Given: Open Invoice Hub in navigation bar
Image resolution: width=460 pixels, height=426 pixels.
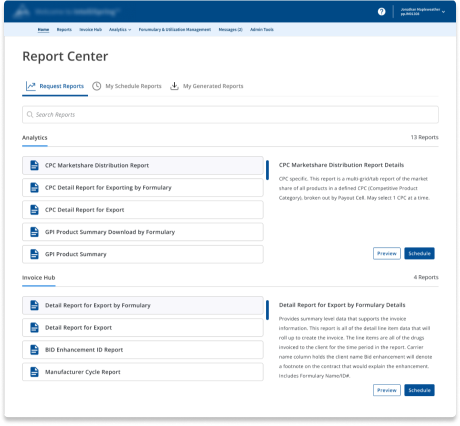Looking at the screenshot, I should [x=90, y=30].
